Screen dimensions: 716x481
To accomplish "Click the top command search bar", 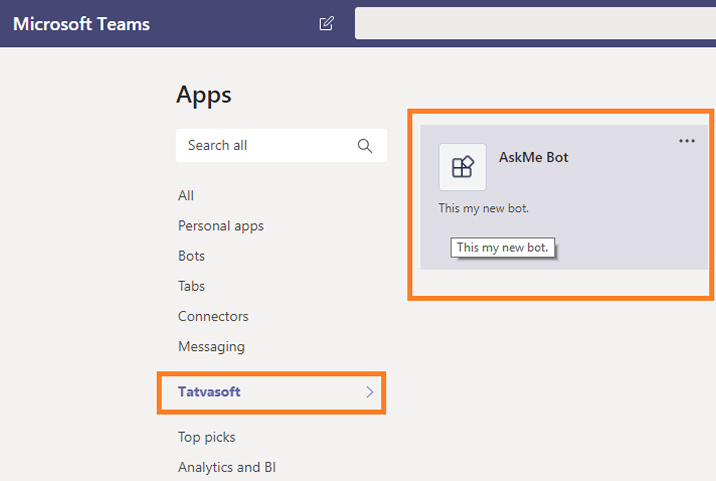I will click(x=535, y=23).
